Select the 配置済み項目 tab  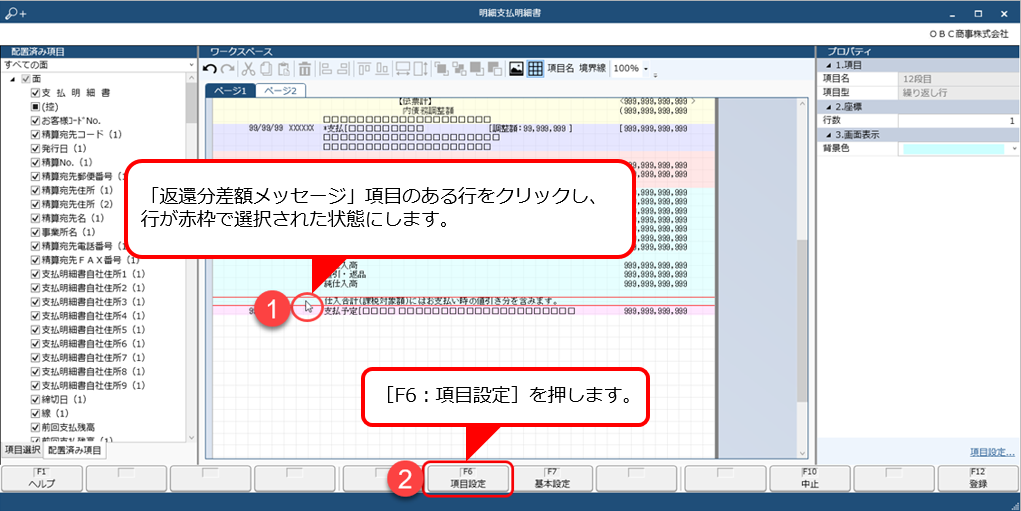[75, 450]
